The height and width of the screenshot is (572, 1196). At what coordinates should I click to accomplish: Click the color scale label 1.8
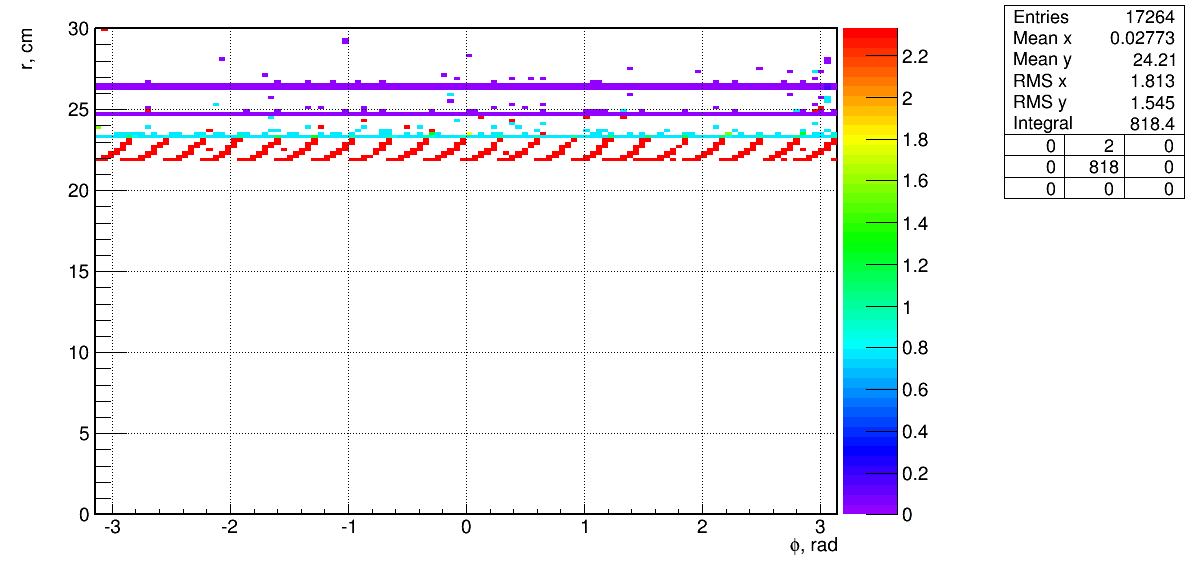(x=915, y=140)
